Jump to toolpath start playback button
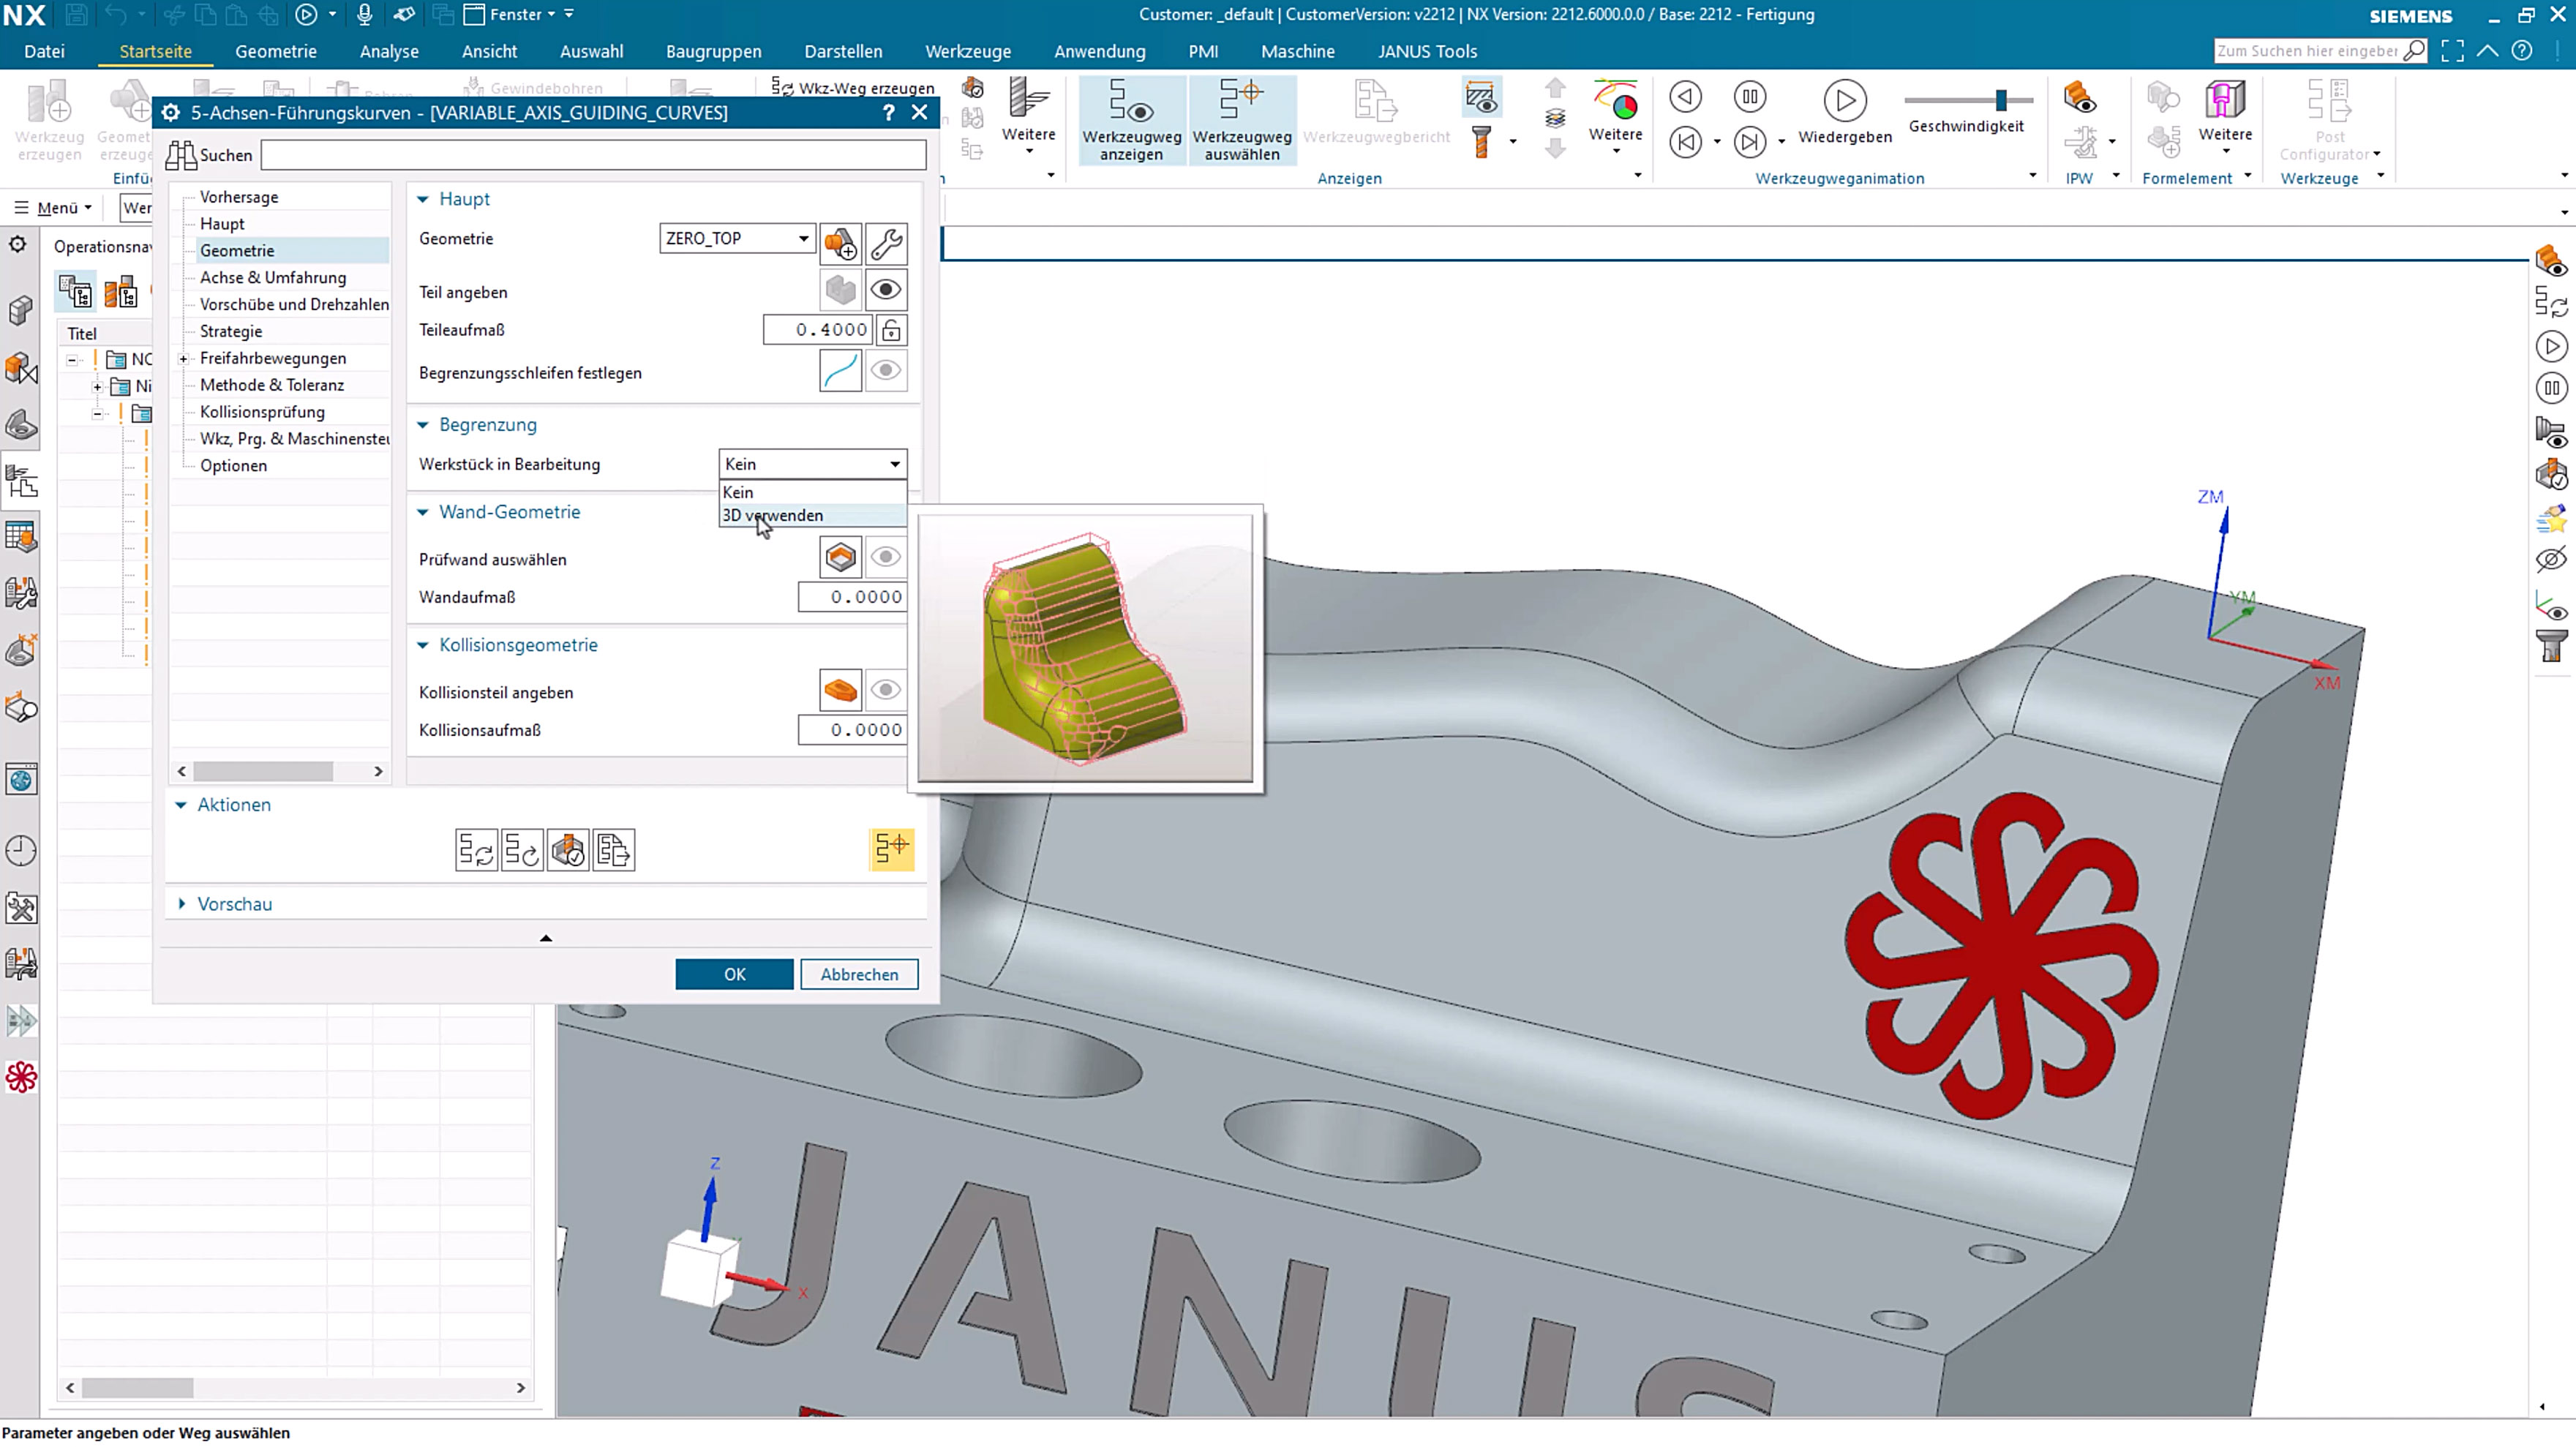The width and height of the screenshot is (2576, 1447). tap(1686, 142)
